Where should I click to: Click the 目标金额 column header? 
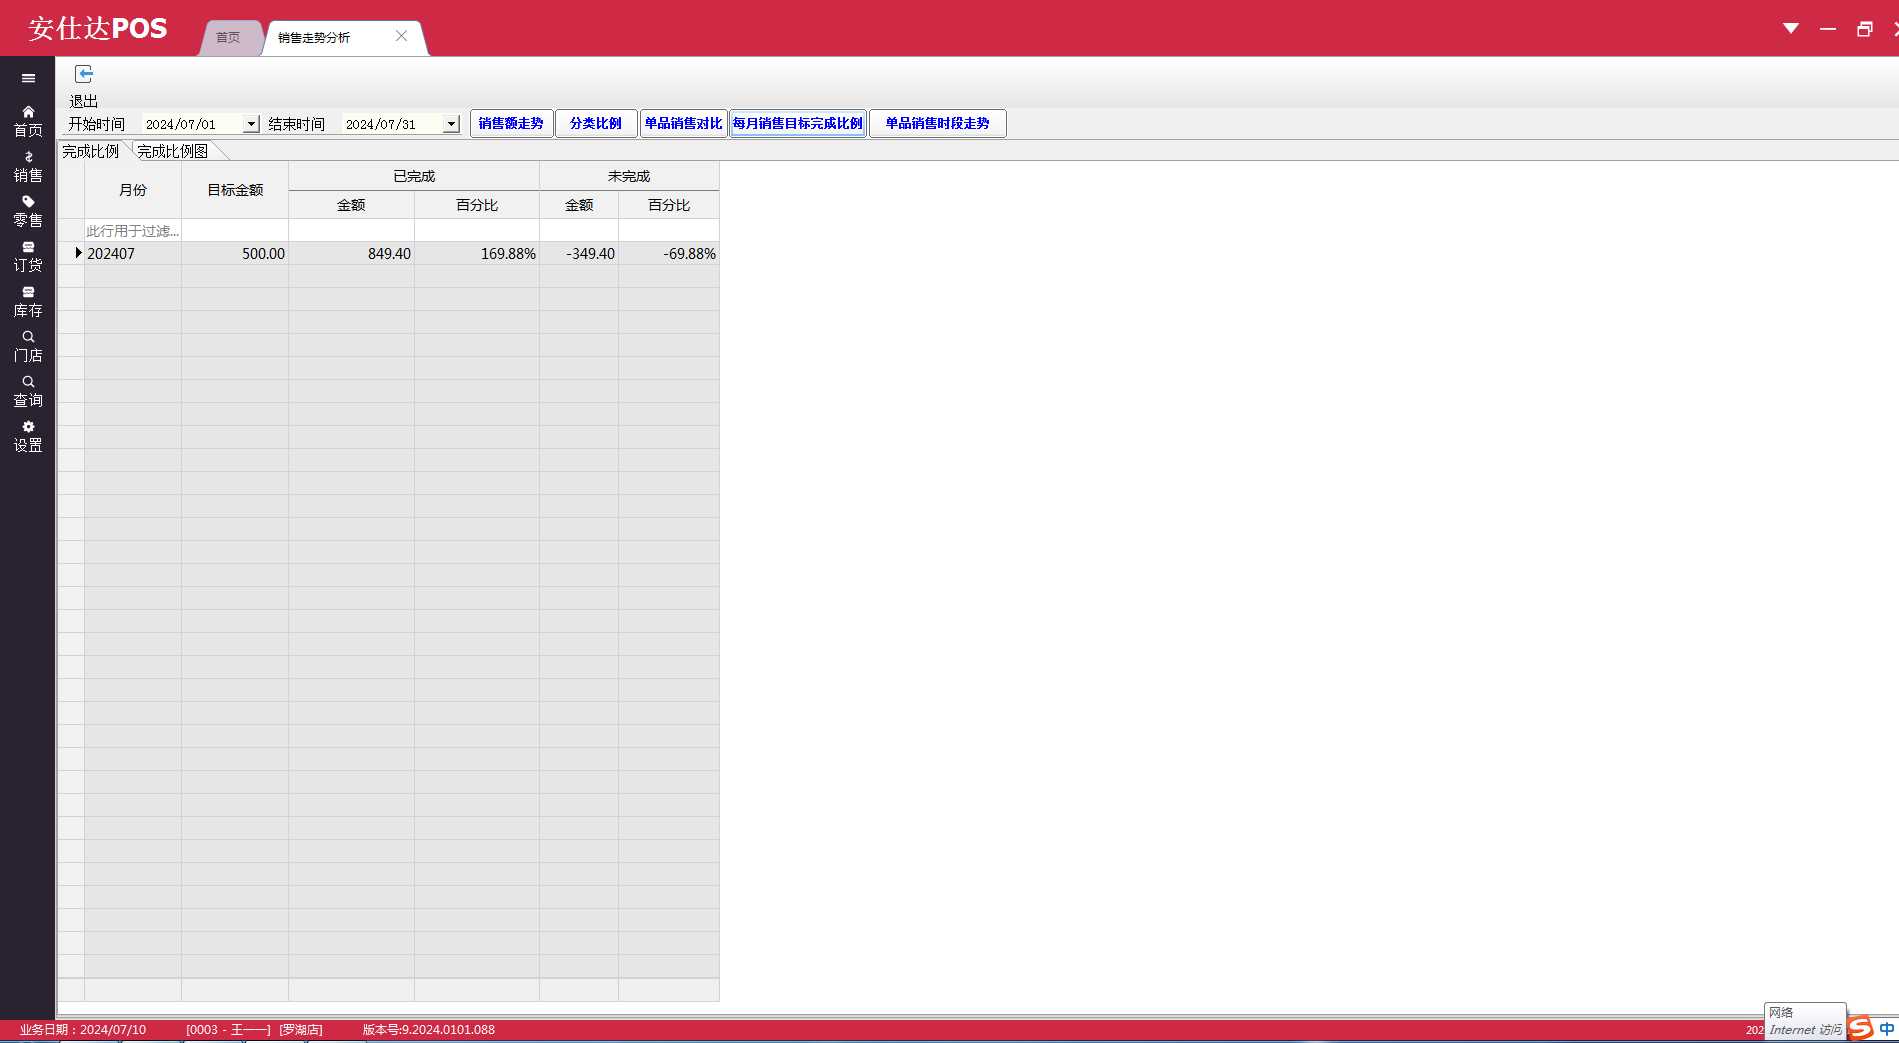tap(235, 190)
